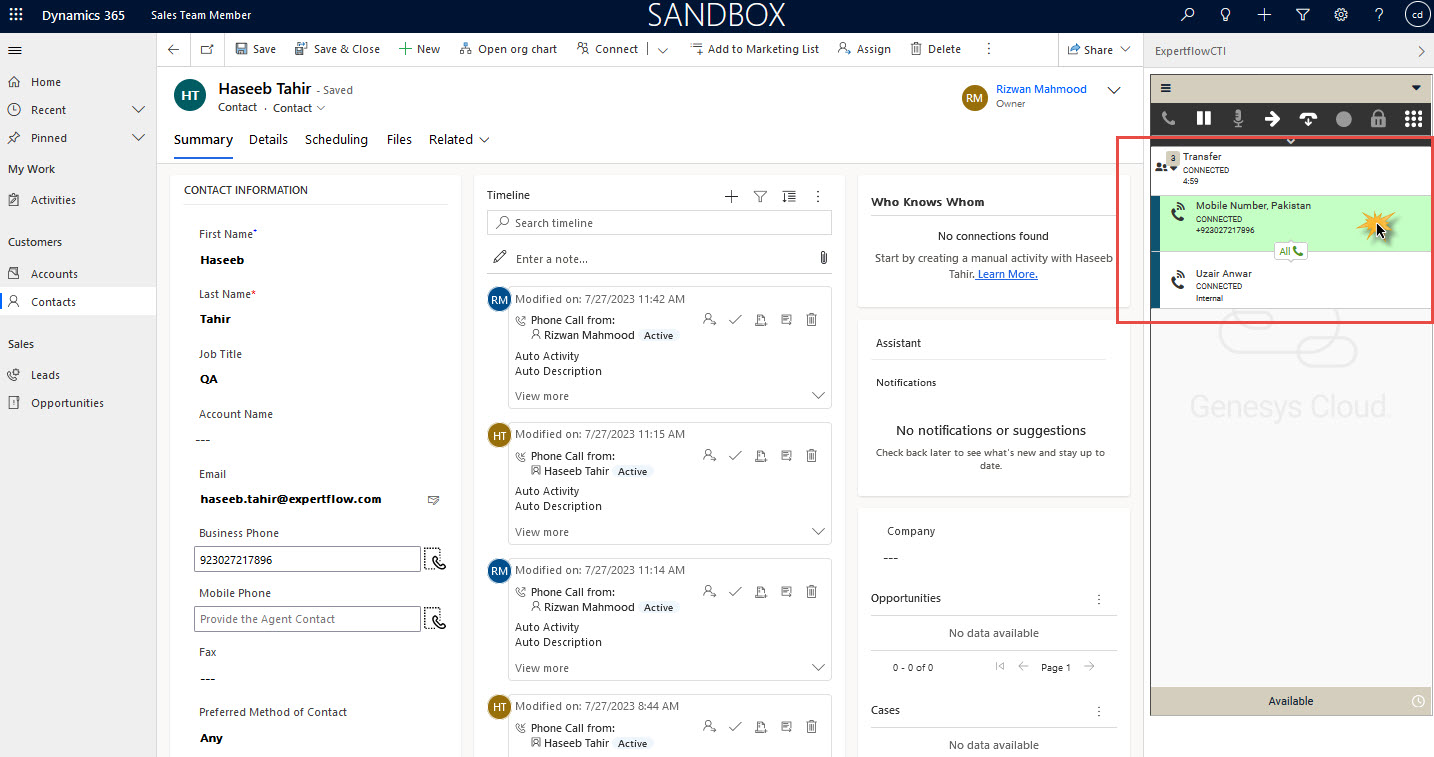Delete the 11:42 AM phone call activity
1434x757 pixels.
[811, 320]
